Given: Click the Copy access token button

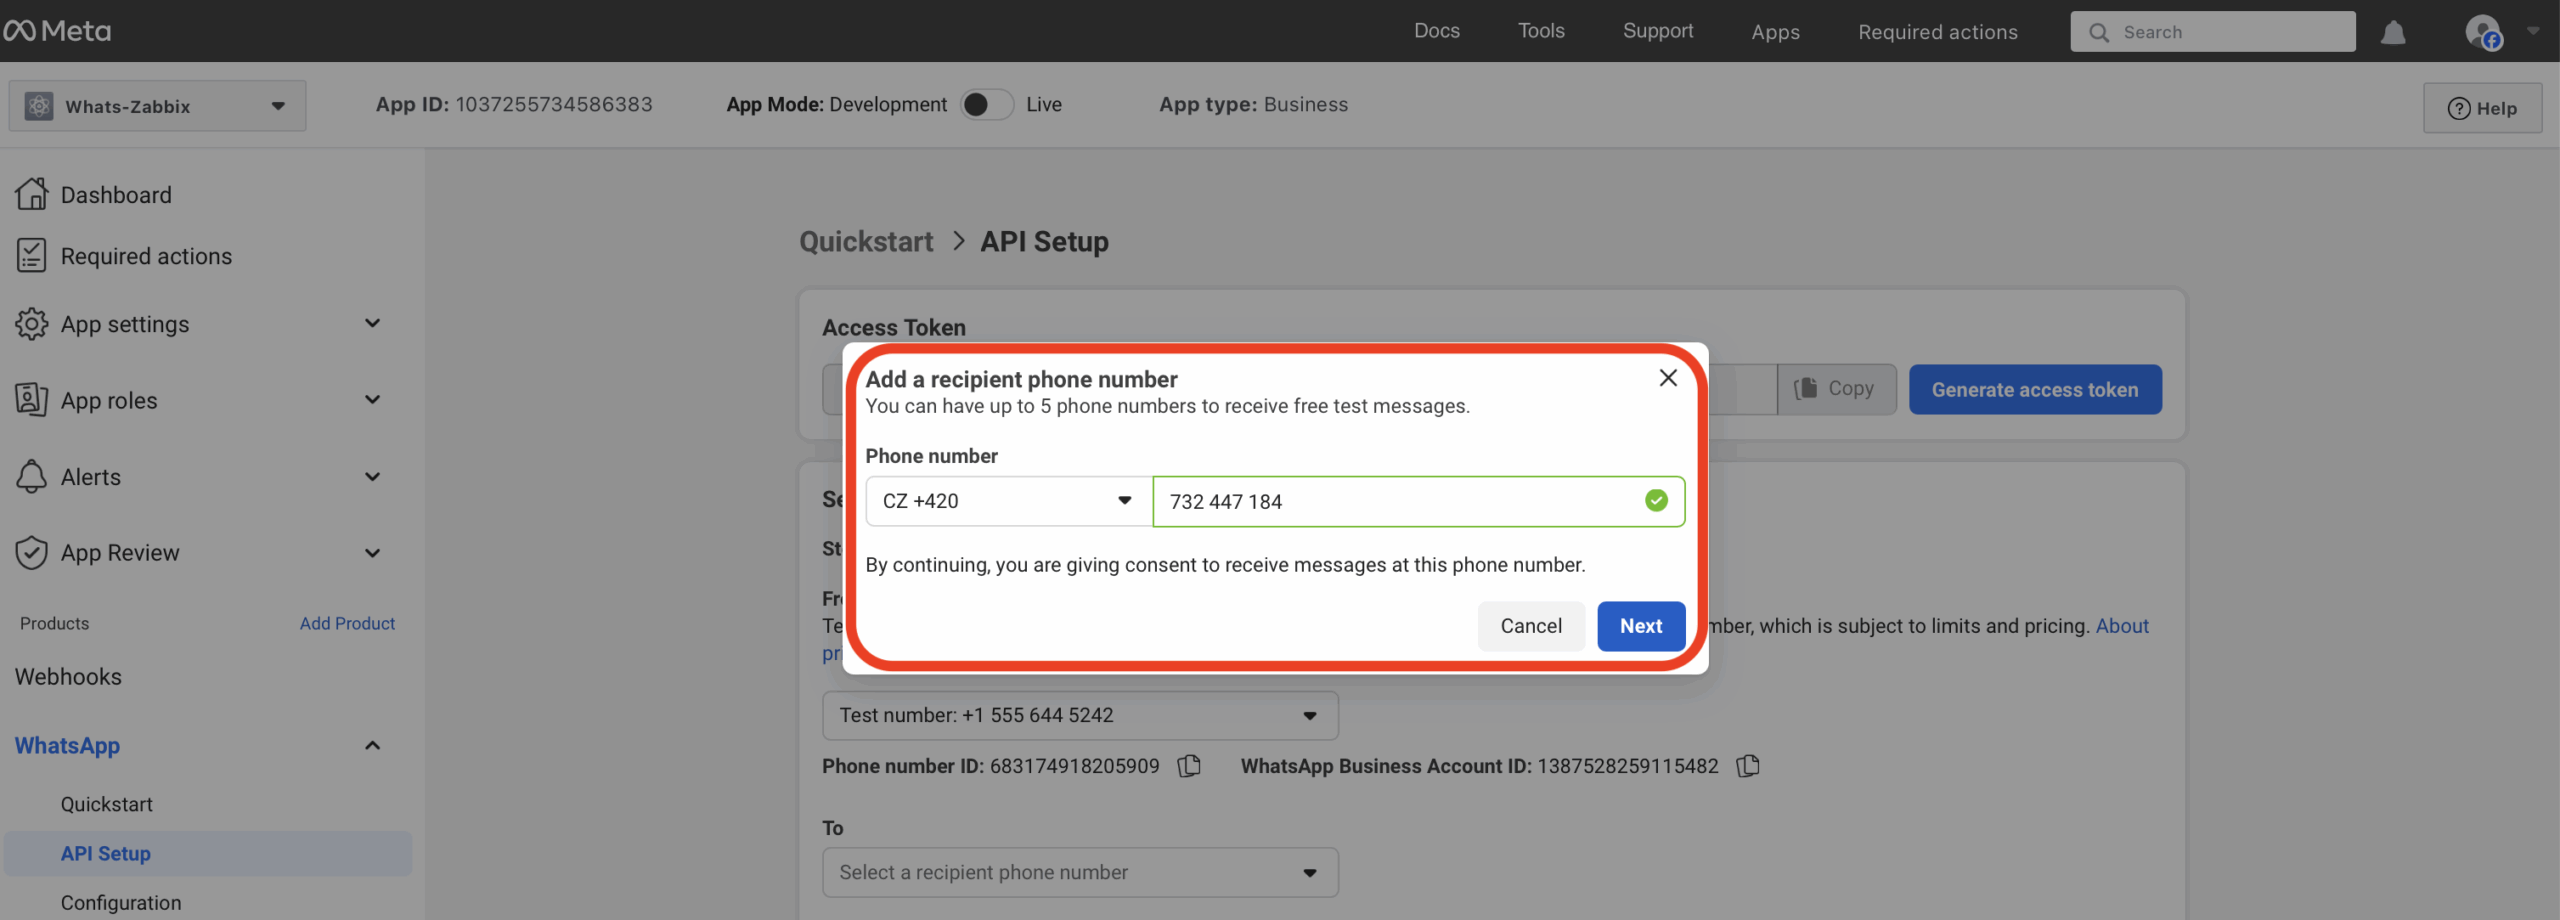Looking at the screenshot, I should [1836, 389].
